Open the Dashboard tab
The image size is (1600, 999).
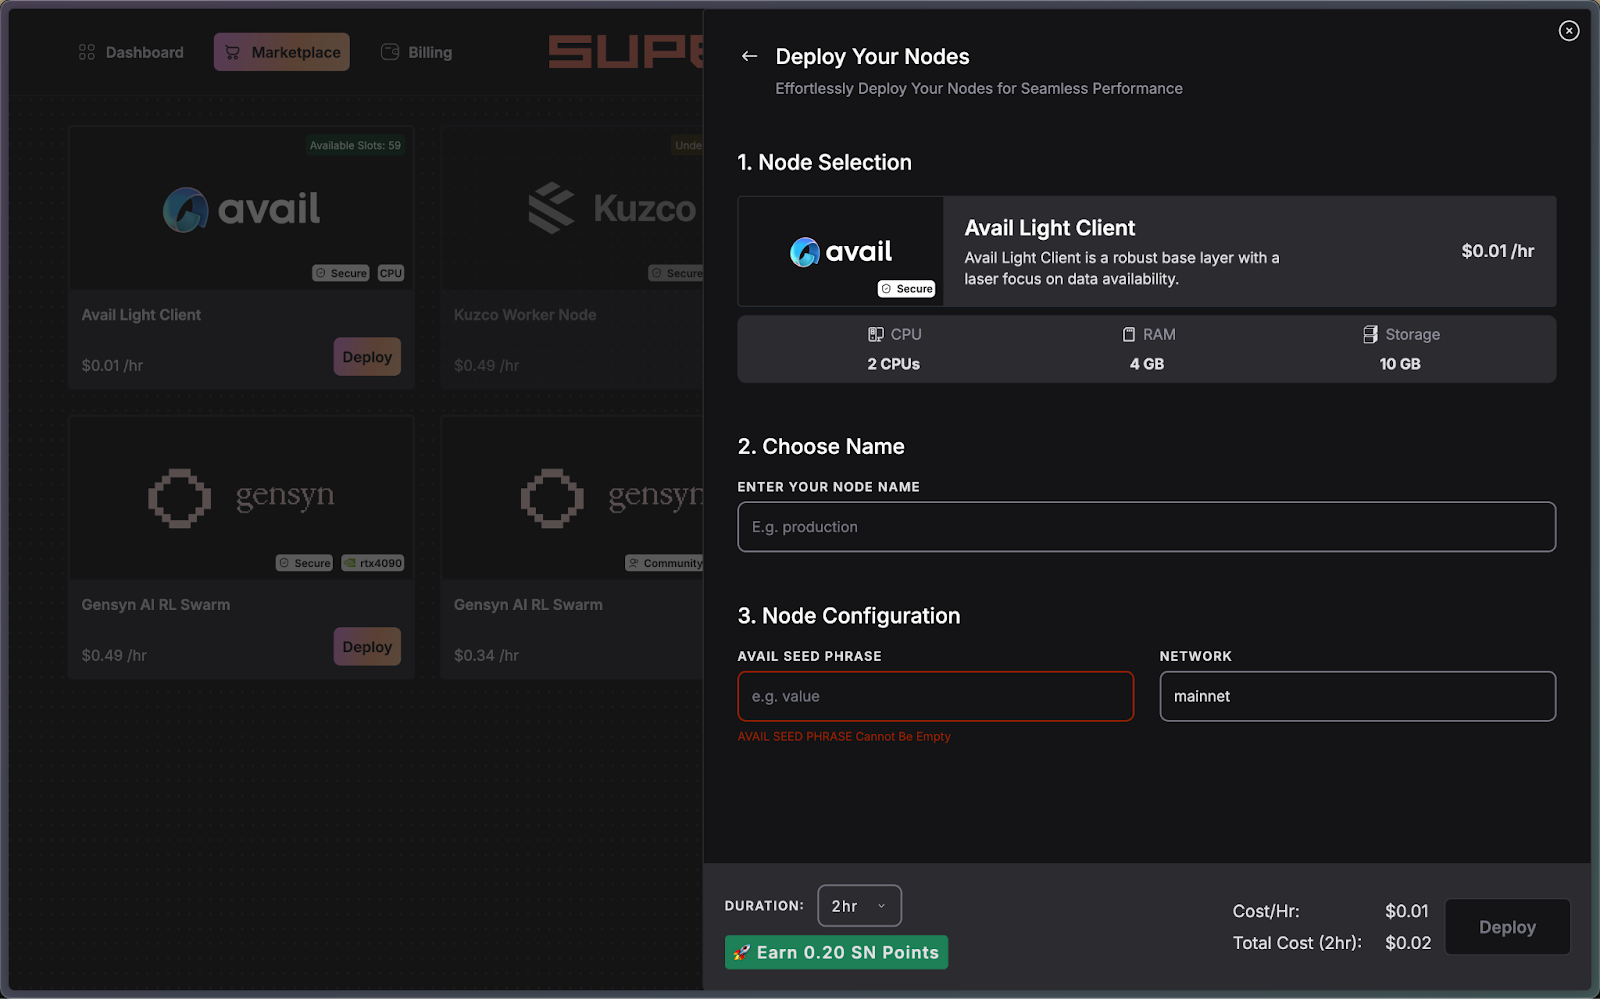[131, 52]
